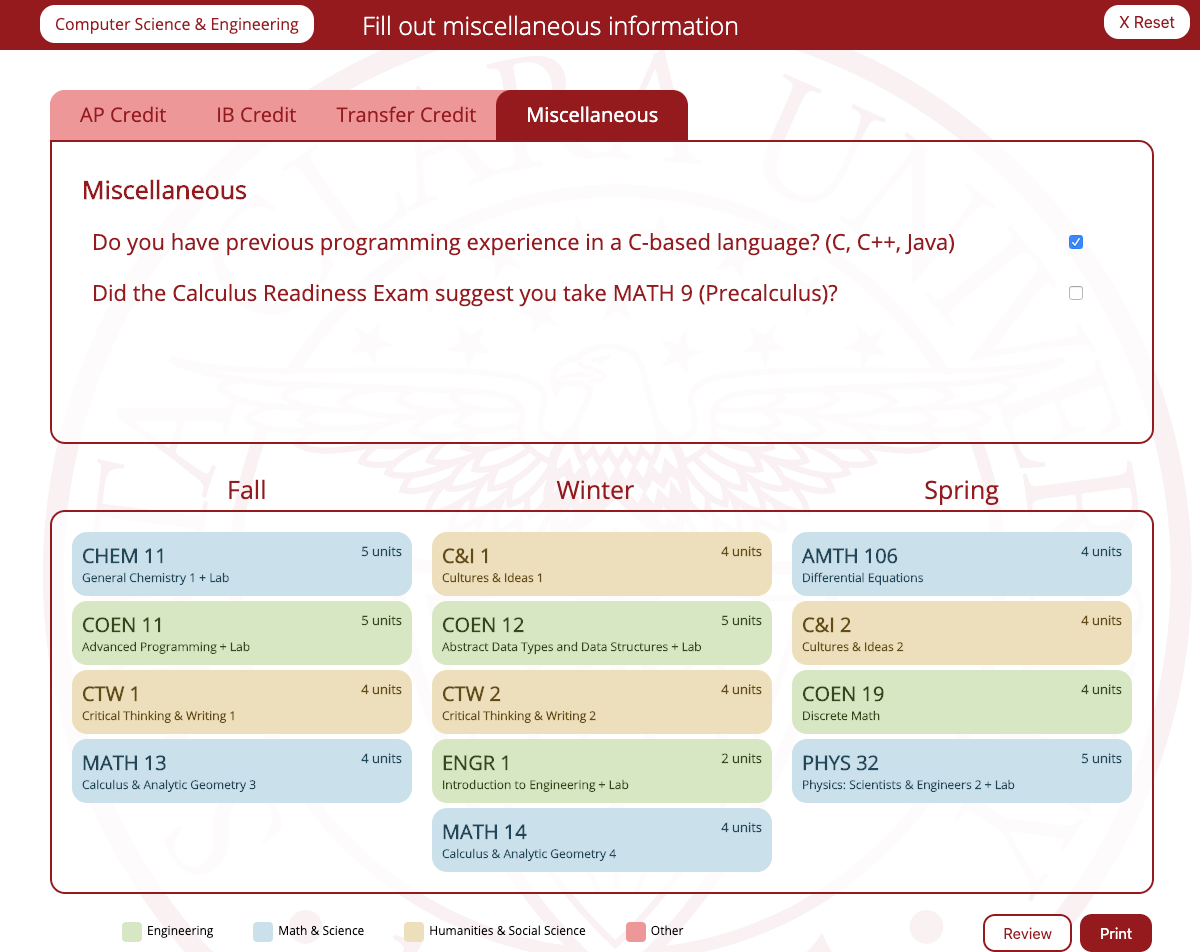Click the Review button

[1027, 933]
